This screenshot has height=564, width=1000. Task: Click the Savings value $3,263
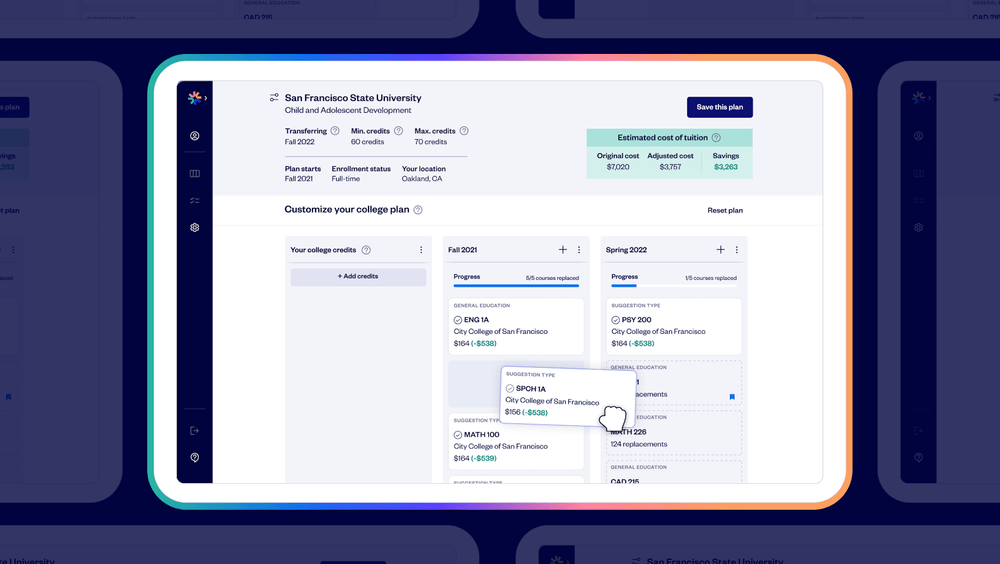[x=726, y=167]
